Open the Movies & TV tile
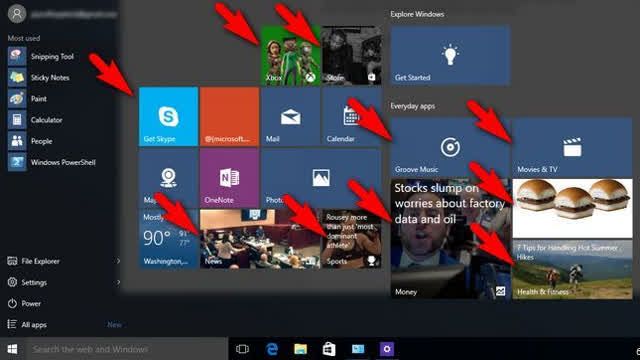 [x=572, y=147]
